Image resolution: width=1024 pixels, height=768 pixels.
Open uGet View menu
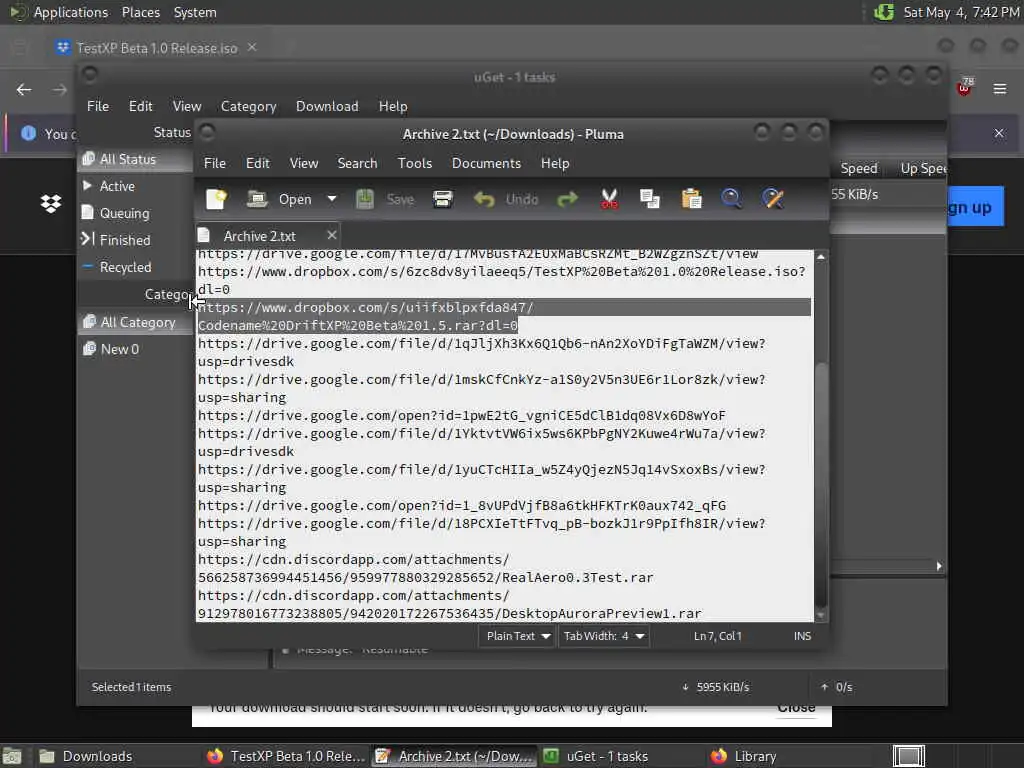187,106
